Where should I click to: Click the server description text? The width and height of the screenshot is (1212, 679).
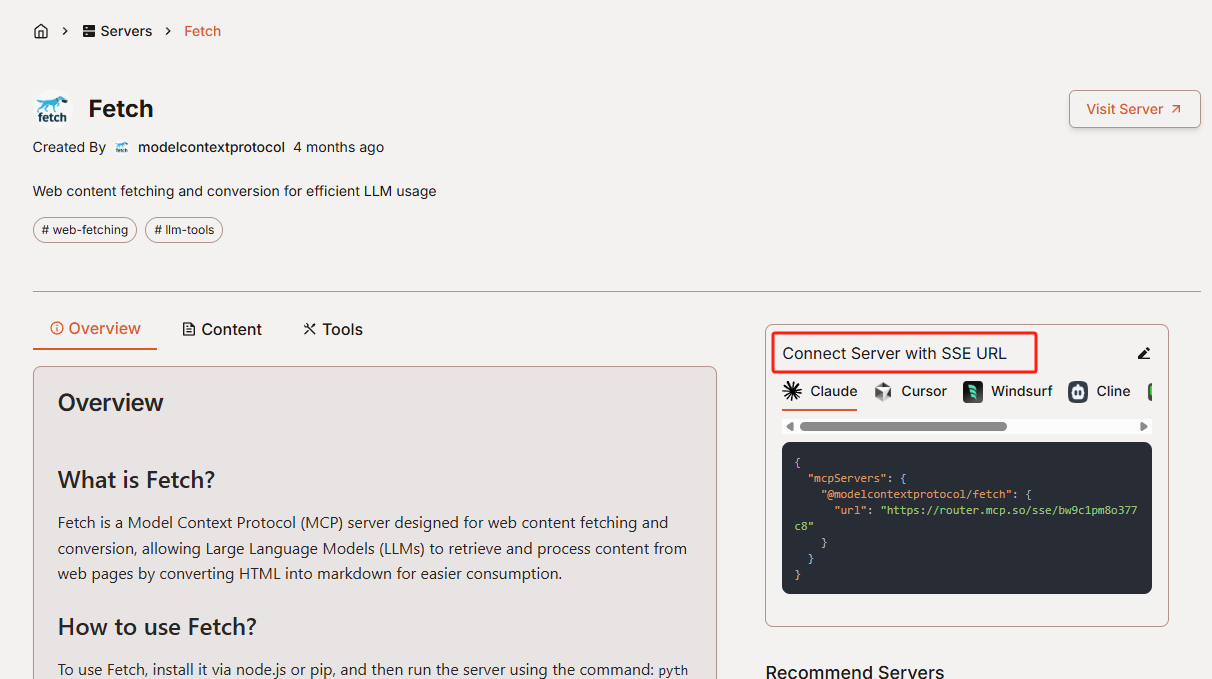[235, 191]
